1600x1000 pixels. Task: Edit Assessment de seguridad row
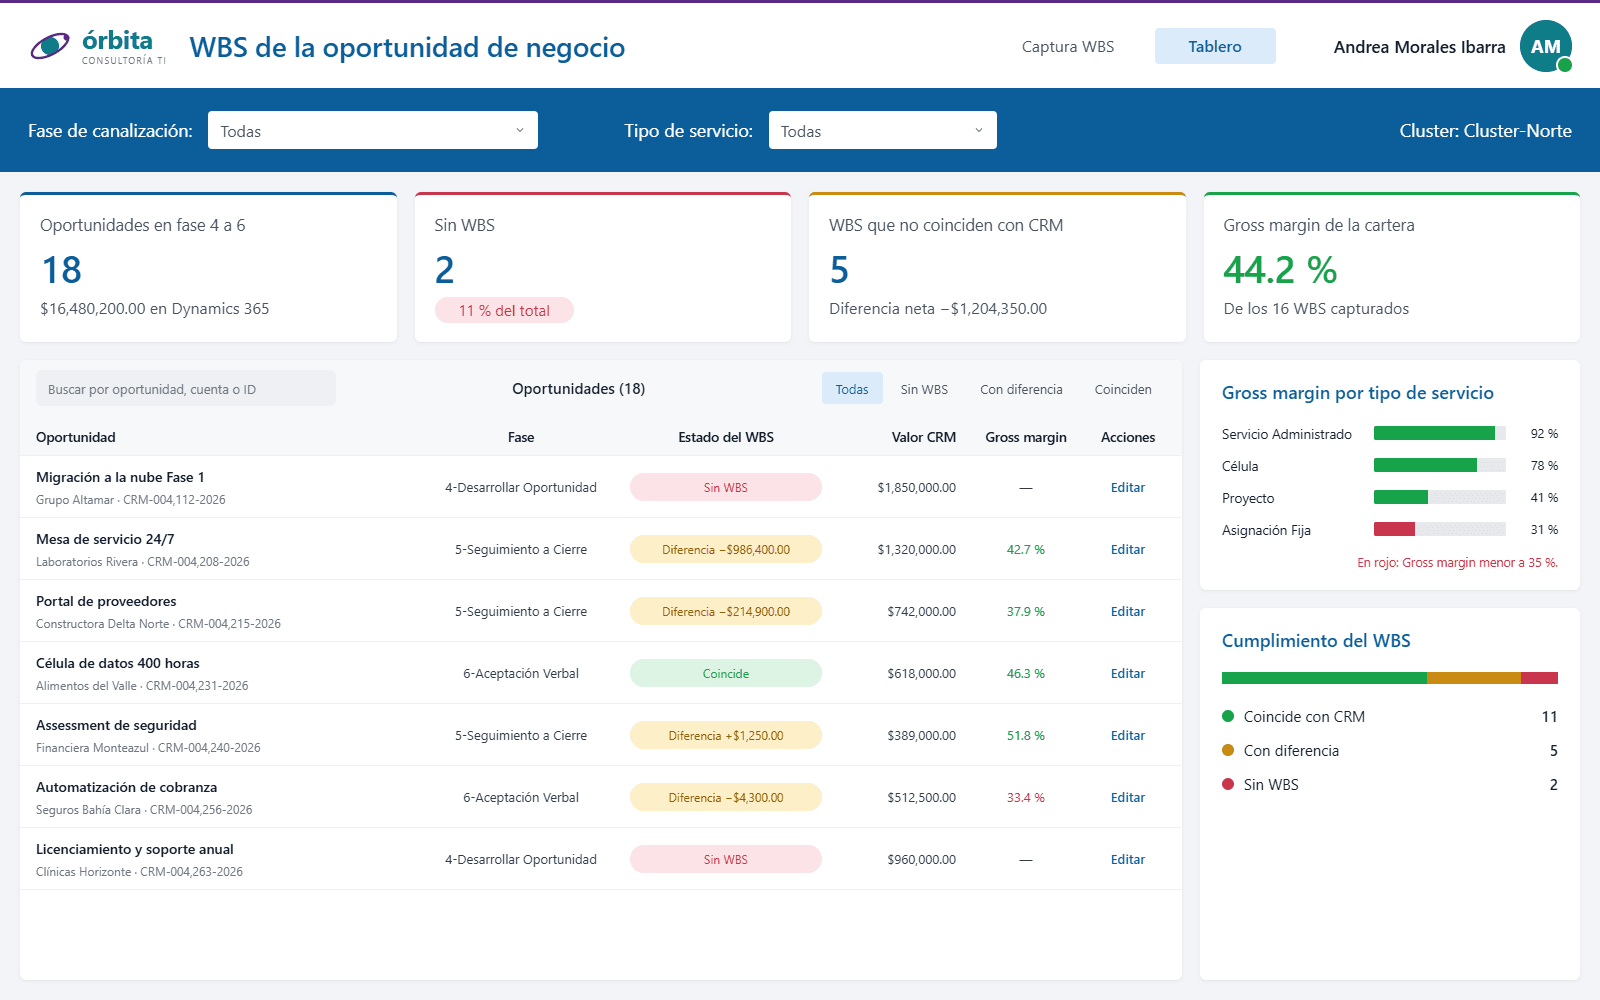coord(1128,735)
